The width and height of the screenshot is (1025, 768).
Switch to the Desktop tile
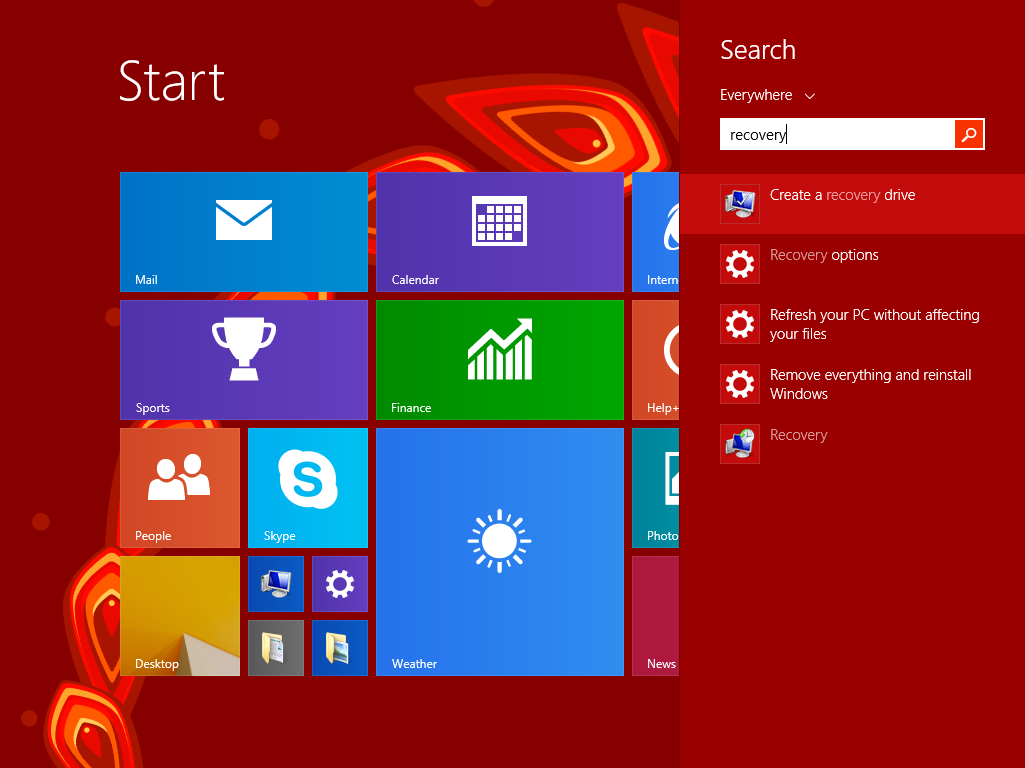(179, 615)
